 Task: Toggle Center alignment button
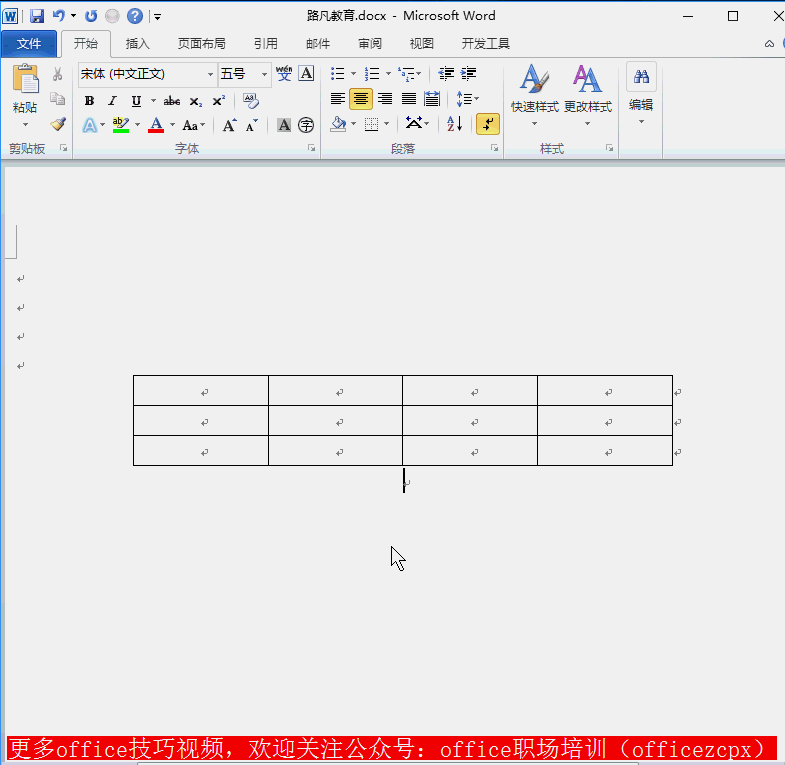pyautogui.click(x=360, y=99)
